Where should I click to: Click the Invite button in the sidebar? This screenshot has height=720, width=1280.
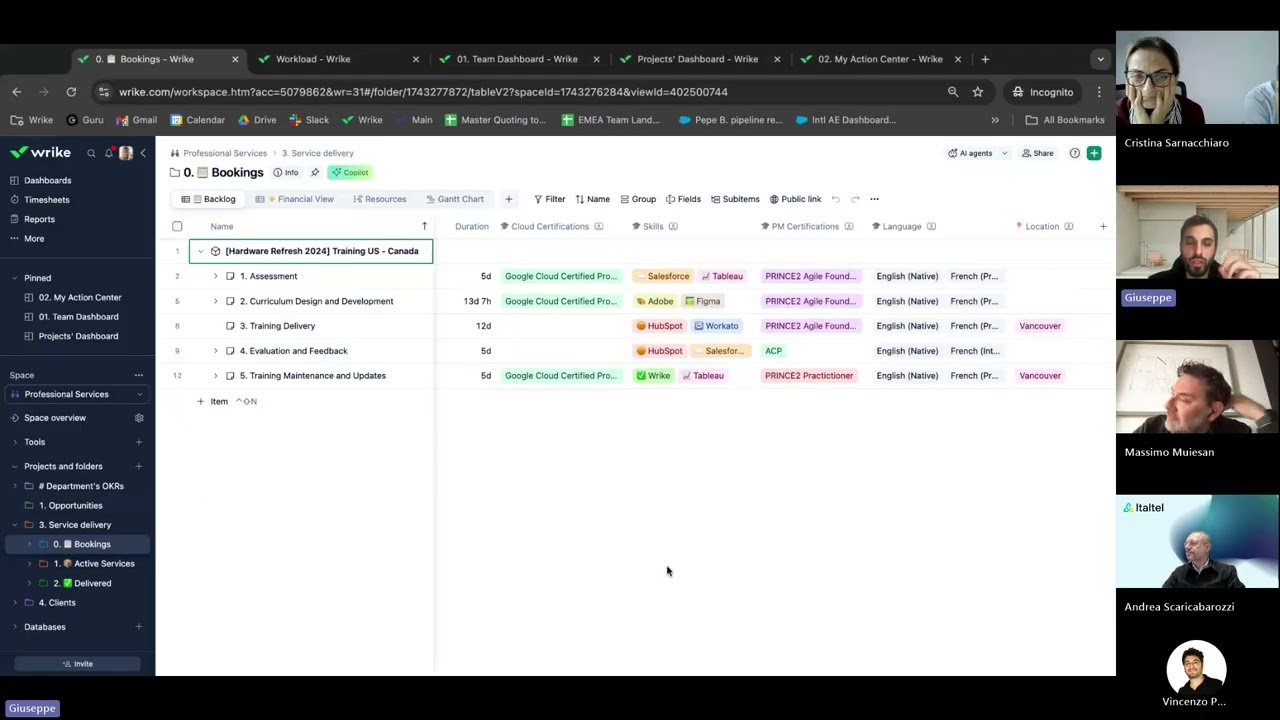coord(77,664)
